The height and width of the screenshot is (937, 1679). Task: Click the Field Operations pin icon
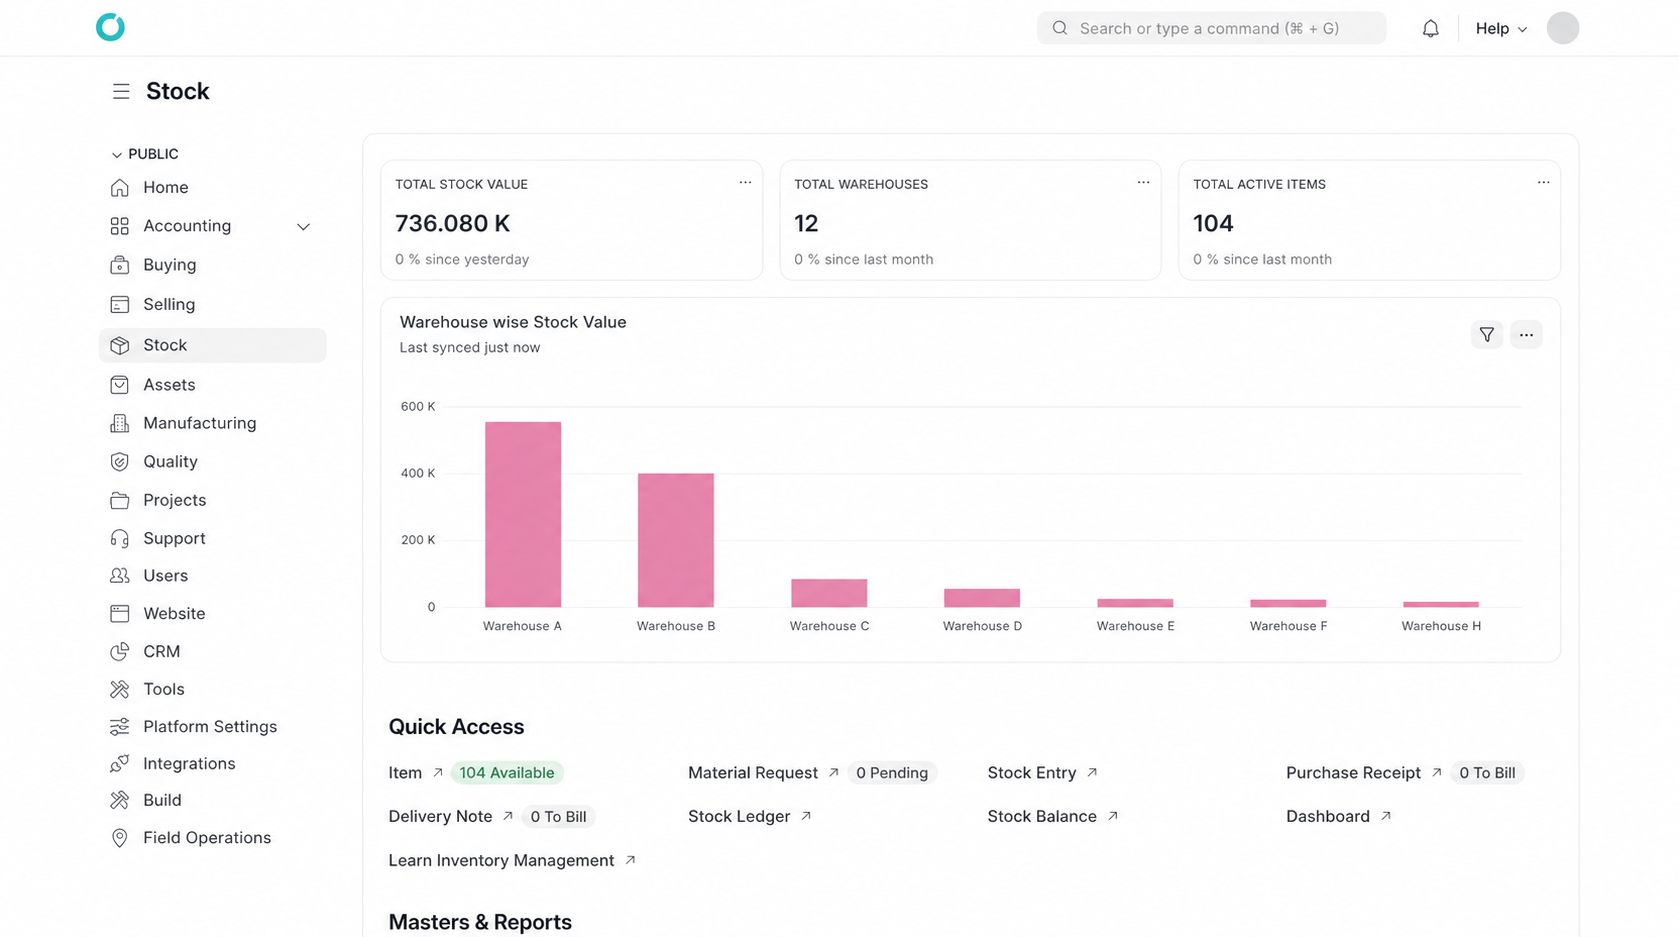point(120,838)
